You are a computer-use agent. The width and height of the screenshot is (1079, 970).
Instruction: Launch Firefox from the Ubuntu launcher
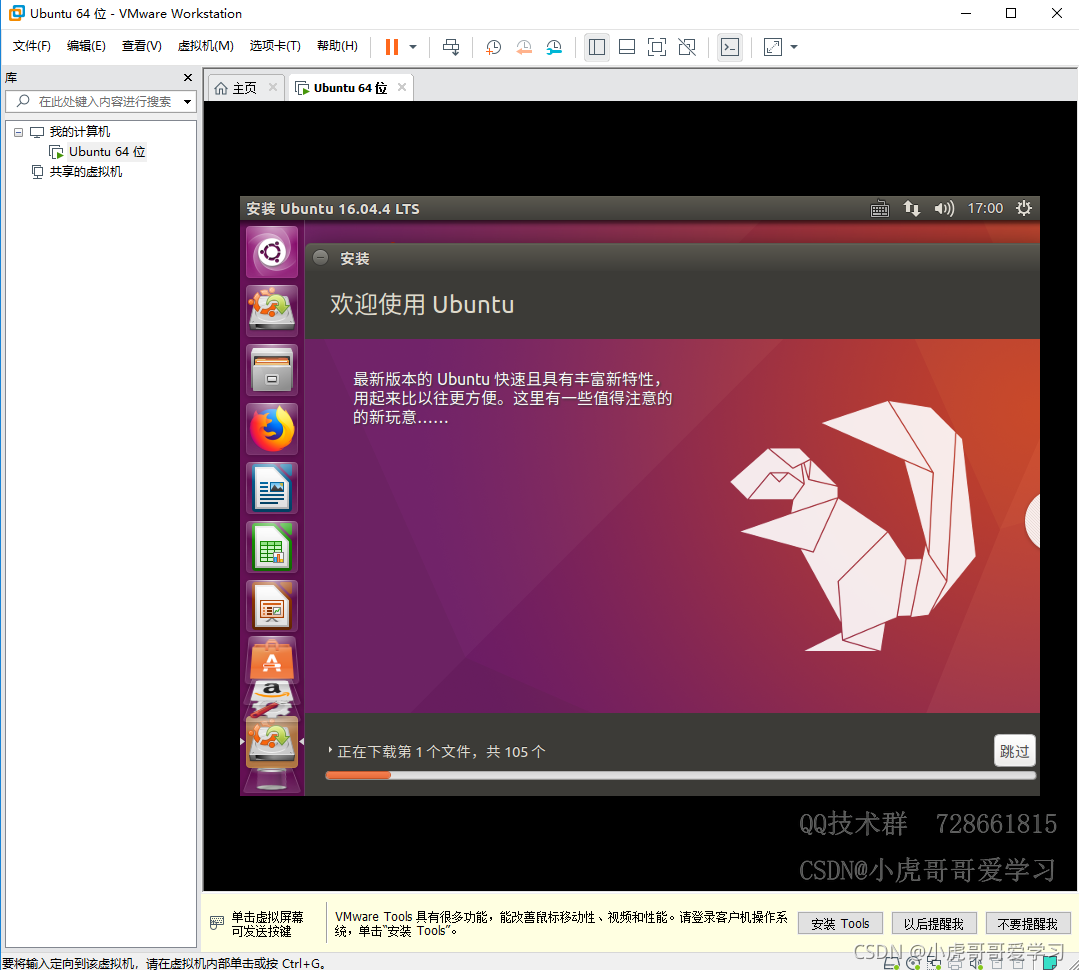pyautogui.click(x=272, y=429)
